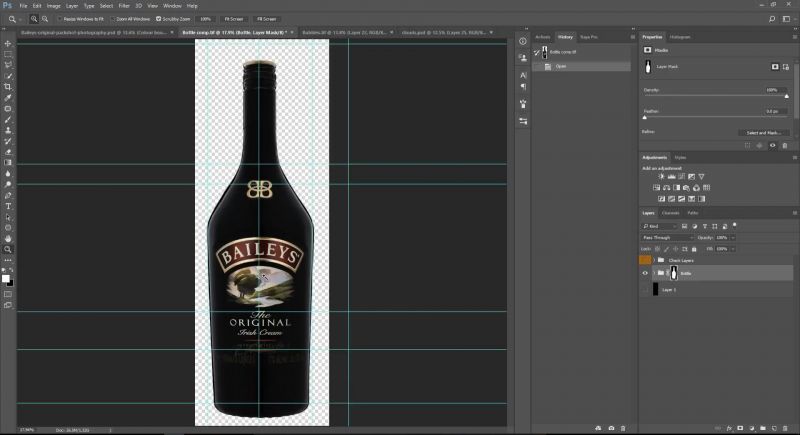This screenshot has width=800, height=435.
Task: Enable Resize Windows to Fit checkbox
Action: click(60, 19)
